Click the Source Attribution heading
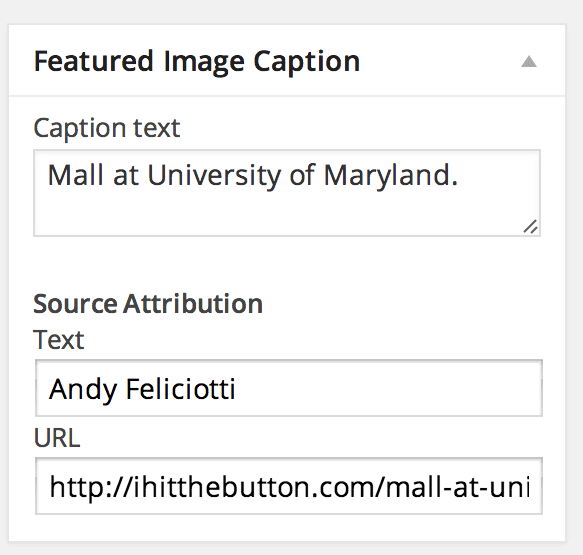Screen dimensions: 583x555 [x=148, y=304]
